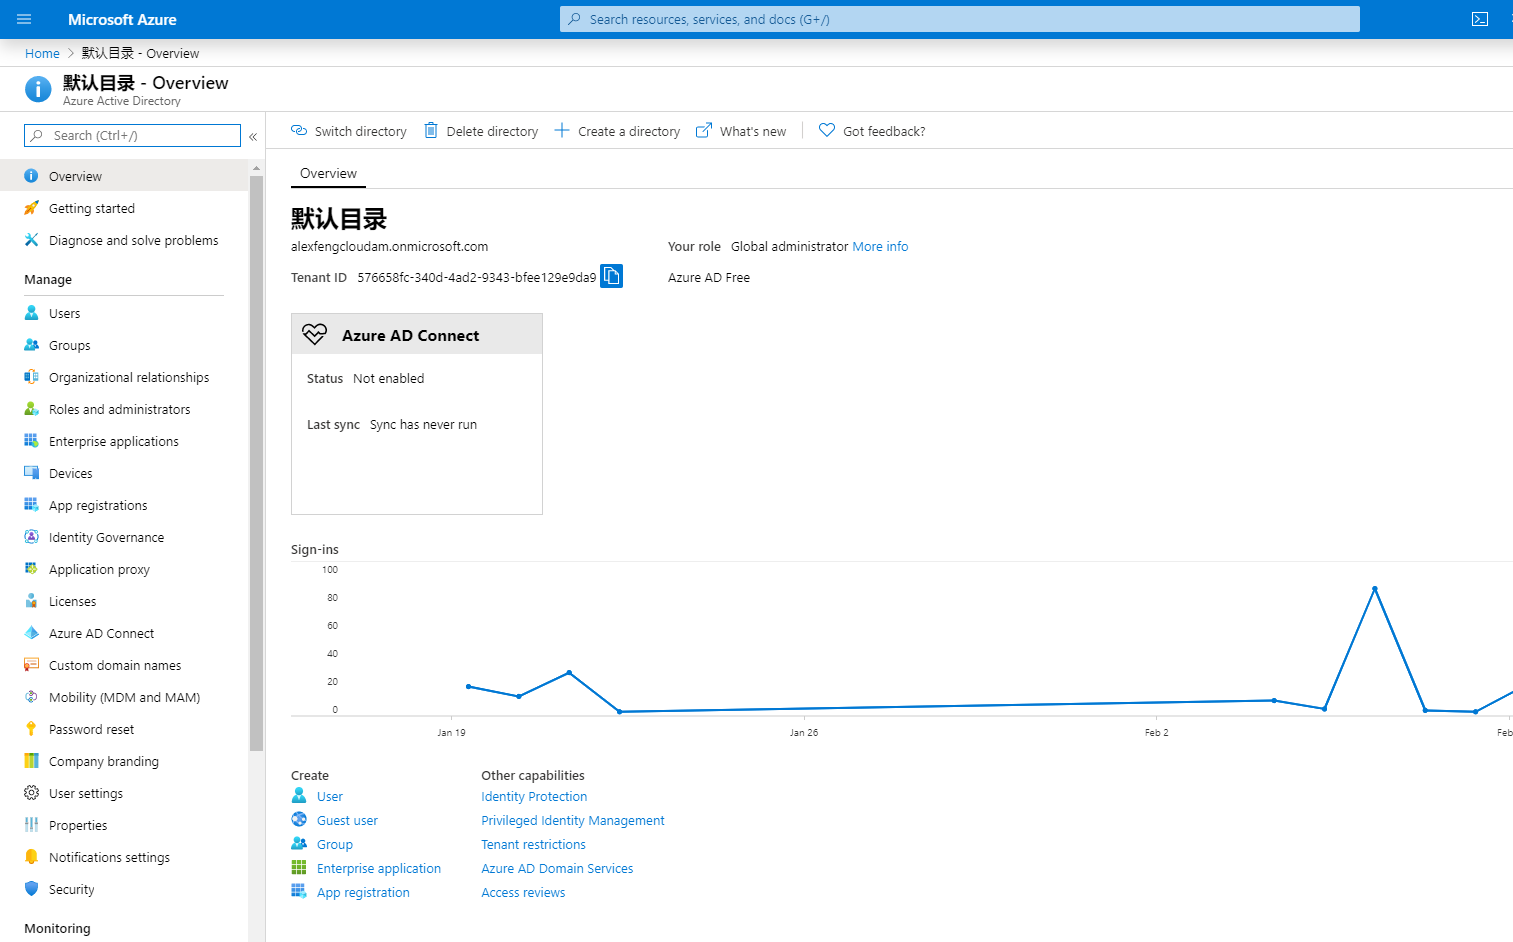Screen dimensions: 1513x942
Task: Click the Enterprise applications grid icon in sidebar
Action: click(31, 441)
